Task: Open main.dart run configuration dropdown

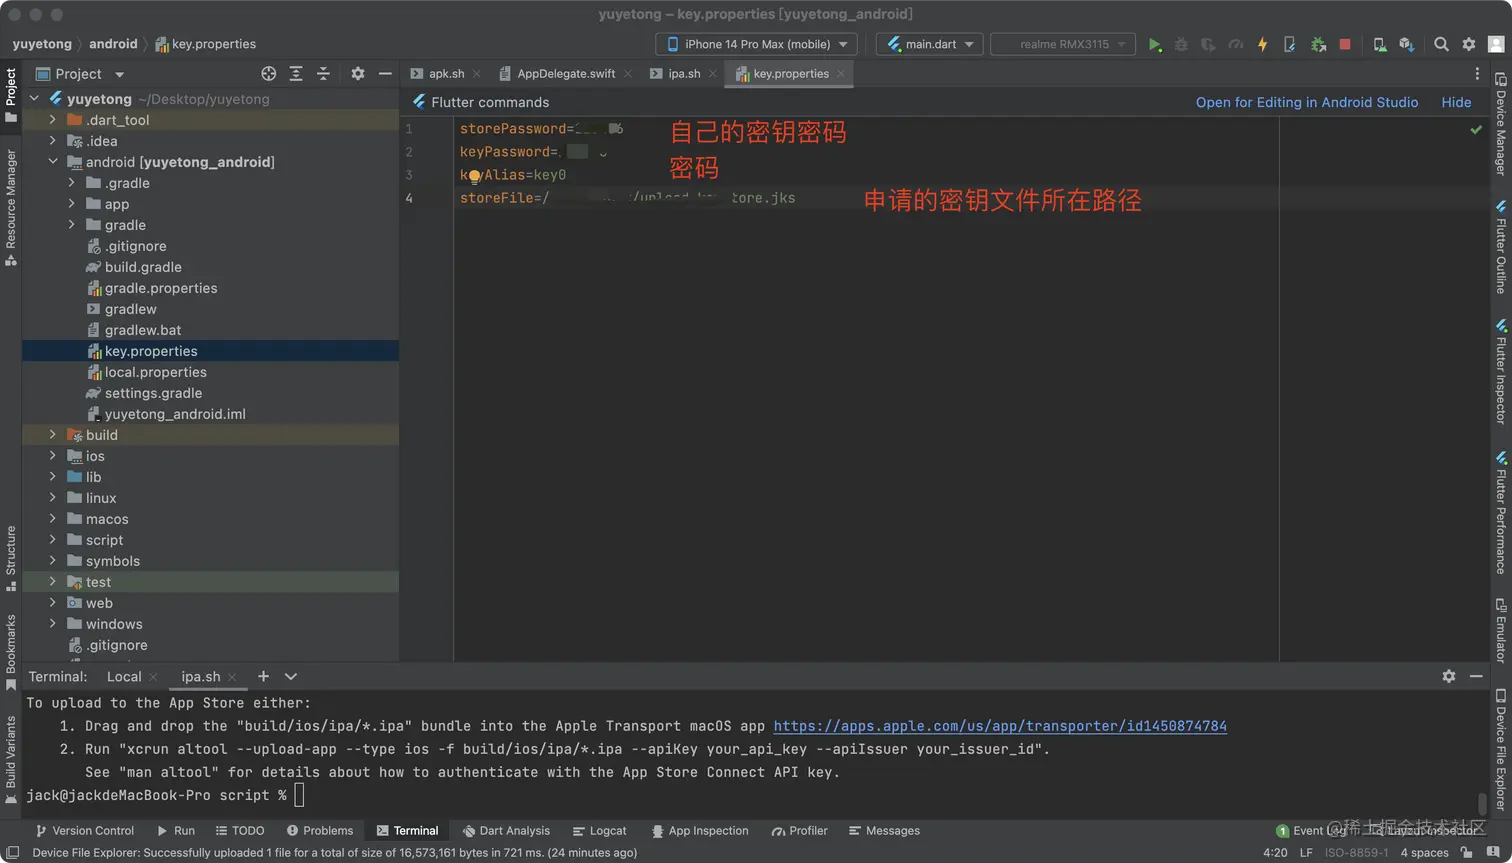Action: 930,44
